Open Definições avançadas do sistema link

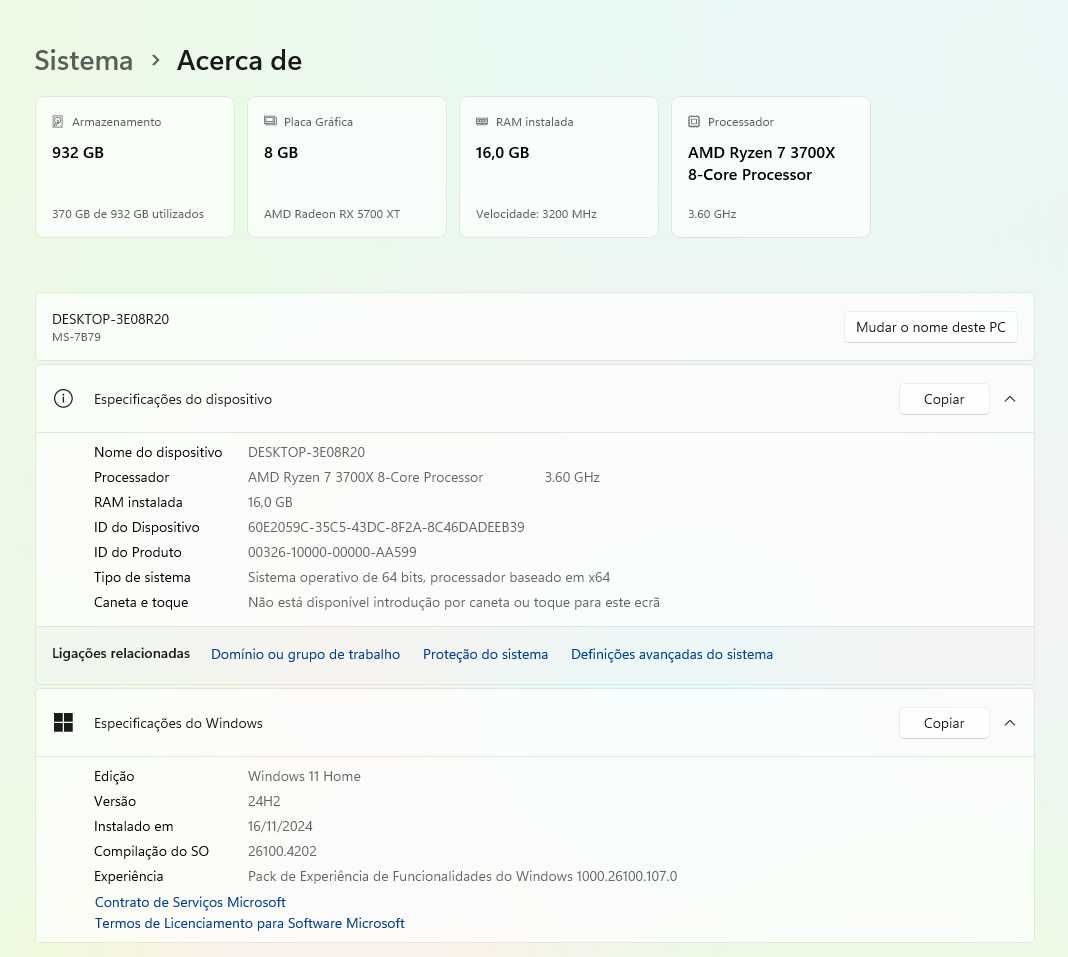(x=672, y=654)
